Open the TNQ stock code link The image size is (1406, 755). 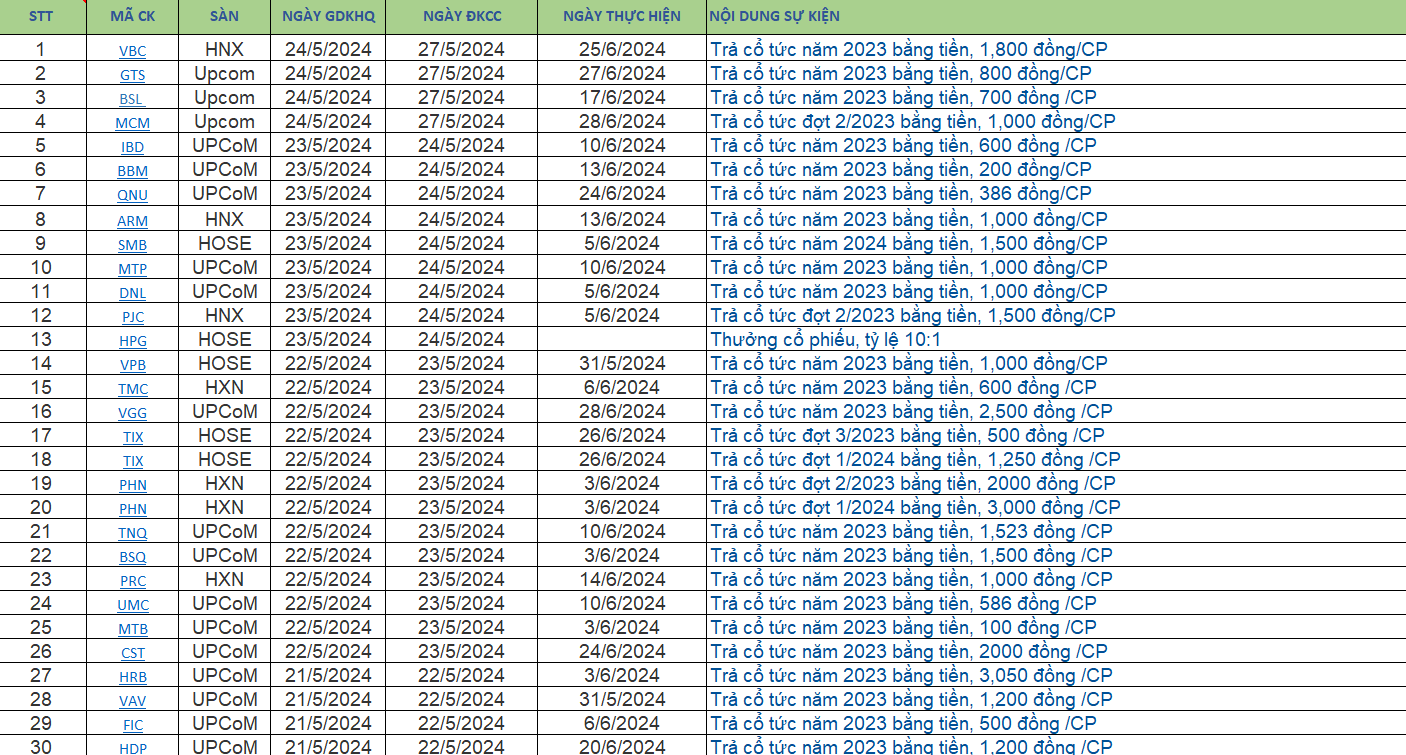(132, 533)
